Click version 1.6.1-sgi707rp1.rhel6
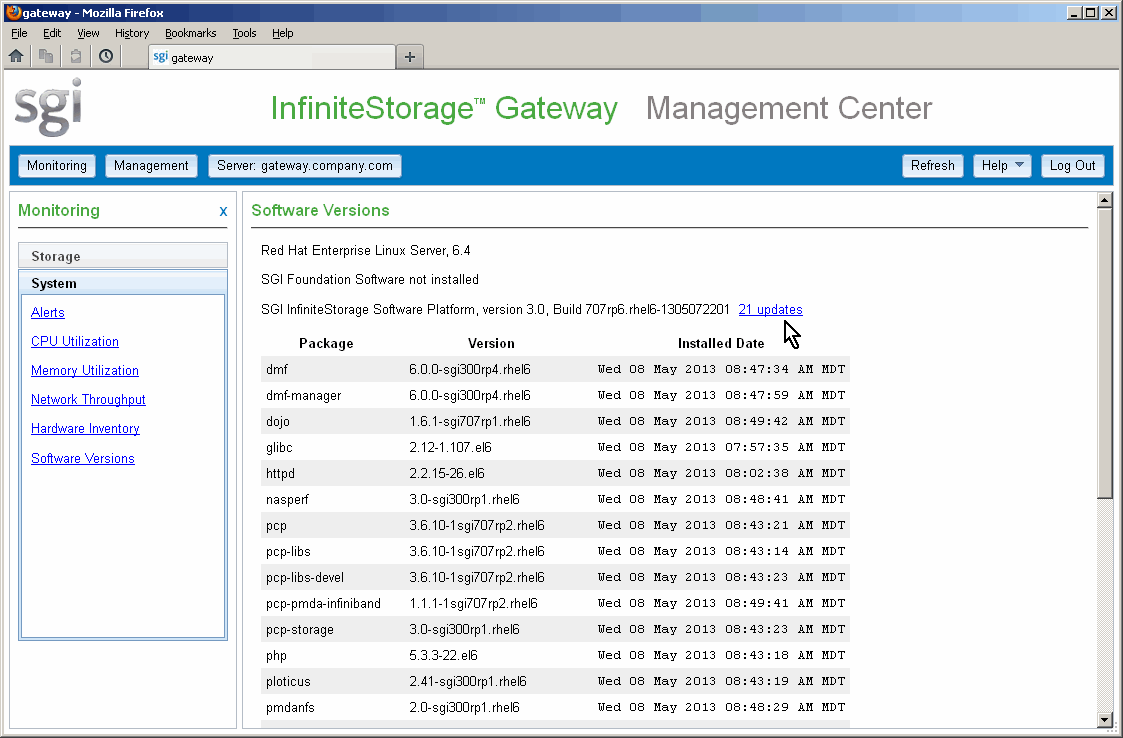1123x738 pixels. coord(470,421)
